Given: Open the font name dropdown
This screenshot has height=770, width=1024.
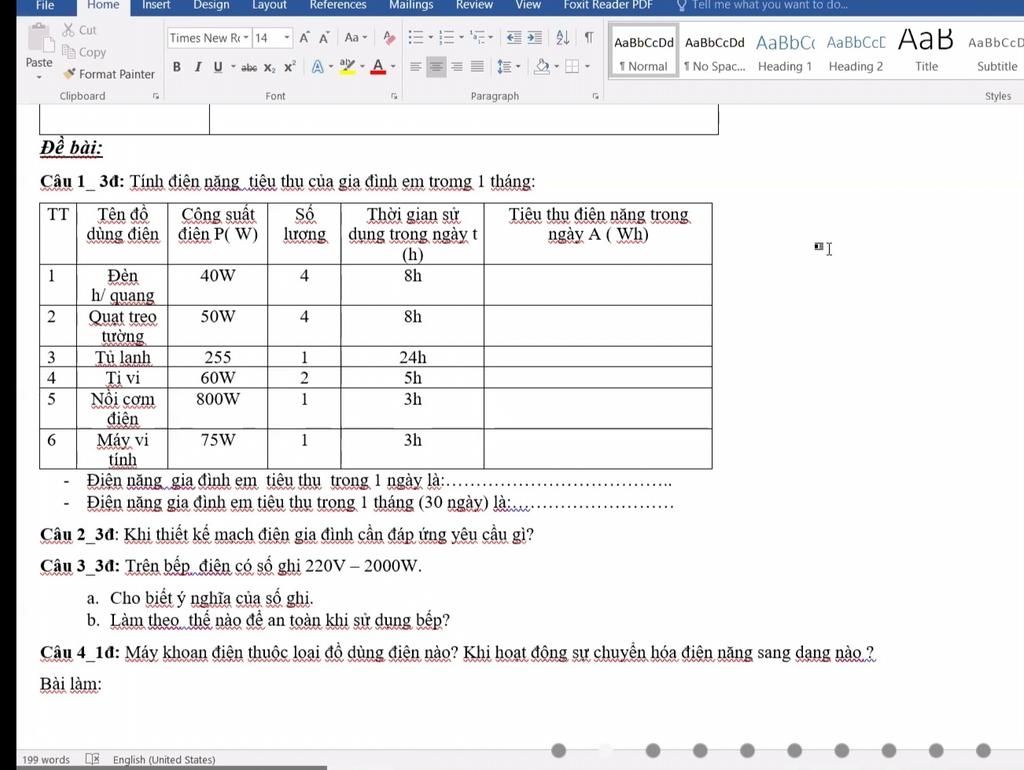Looking at the screenshot, I should tap(246, 38).
